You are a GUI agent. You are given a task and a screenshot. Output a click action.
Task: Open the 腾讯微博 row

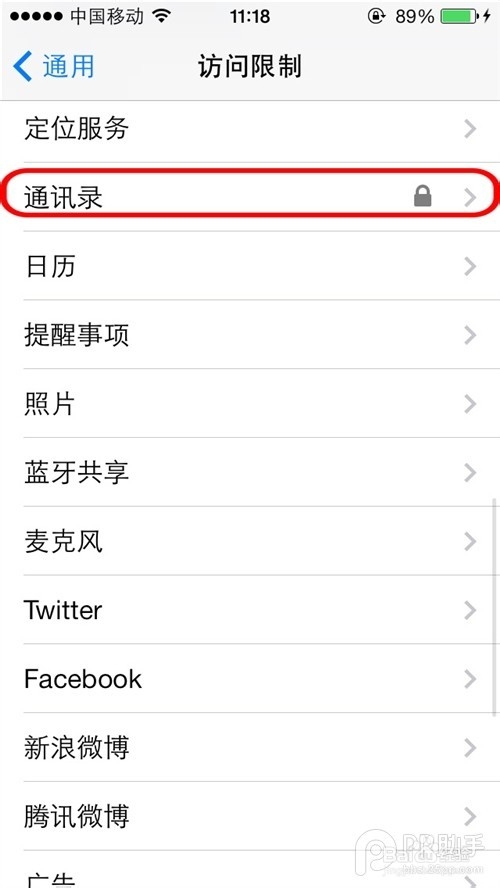[x=250, y=816]
